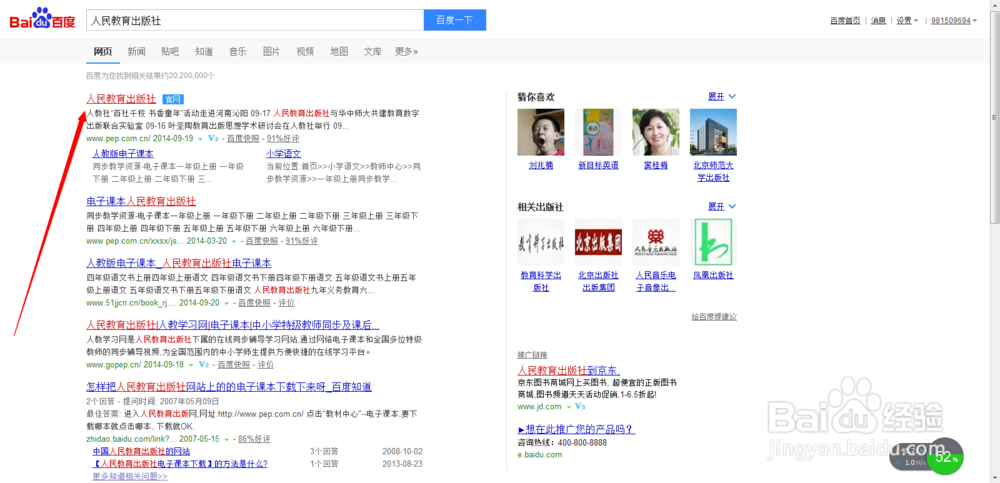Open dropdown arrow after www.pep.com.cn/ 2014-09-19
This screenshot has height=483, width=1000.
point(200,138)
